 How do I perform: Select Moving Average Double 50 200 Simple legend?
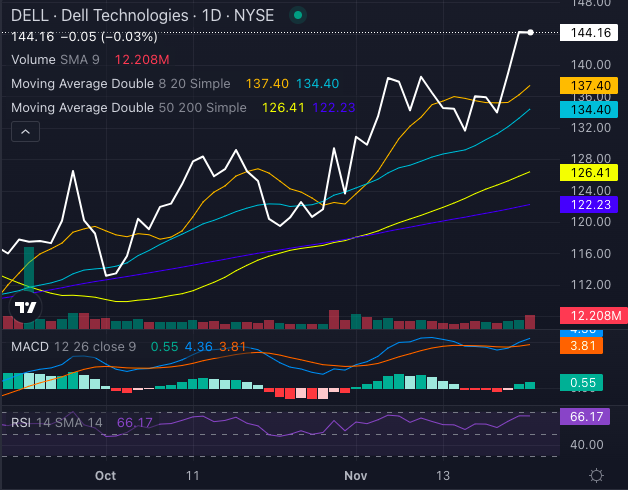pyautogui.click(x=129, y=108)
